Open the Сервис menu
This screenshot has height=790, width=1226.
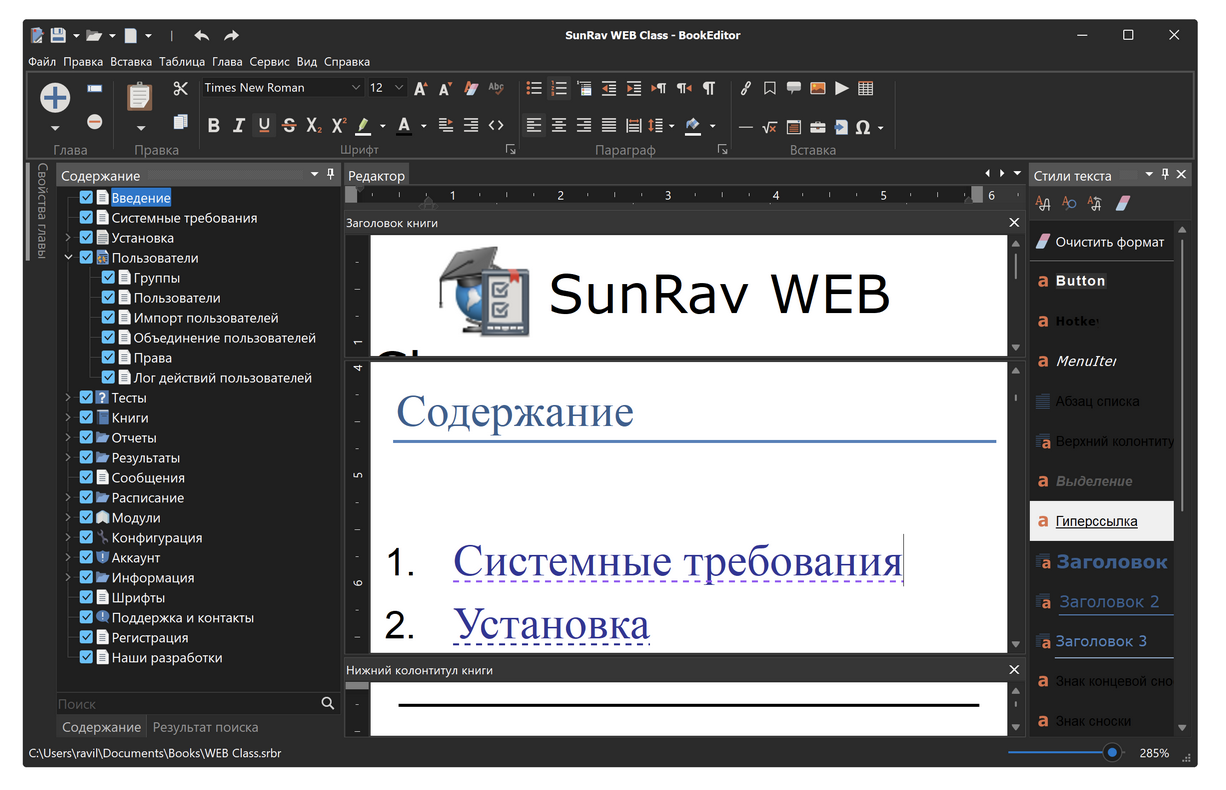270,62
